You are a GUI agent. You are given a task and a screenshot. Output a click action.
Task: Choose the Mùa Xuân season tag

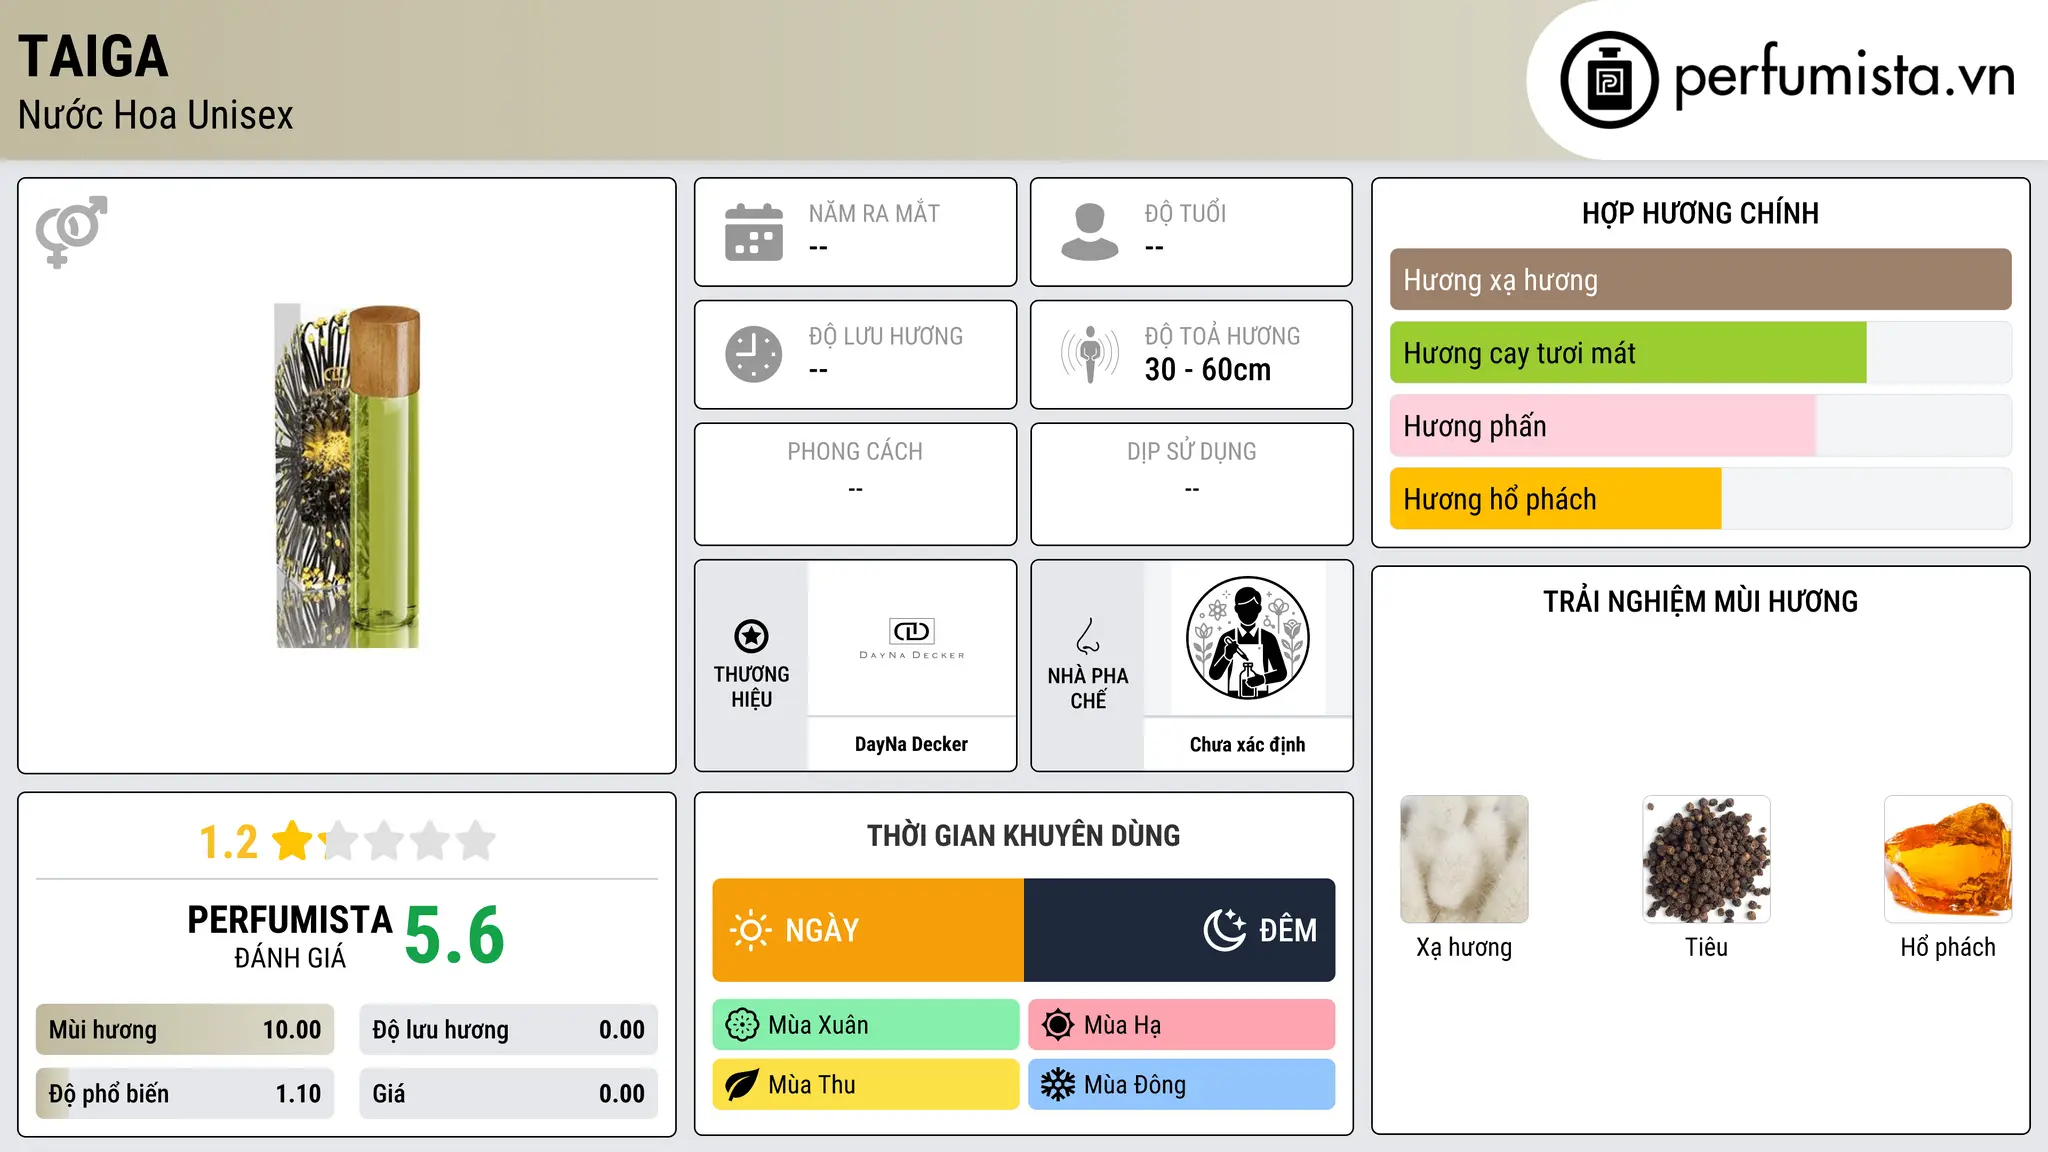(x=866, y=1025)
